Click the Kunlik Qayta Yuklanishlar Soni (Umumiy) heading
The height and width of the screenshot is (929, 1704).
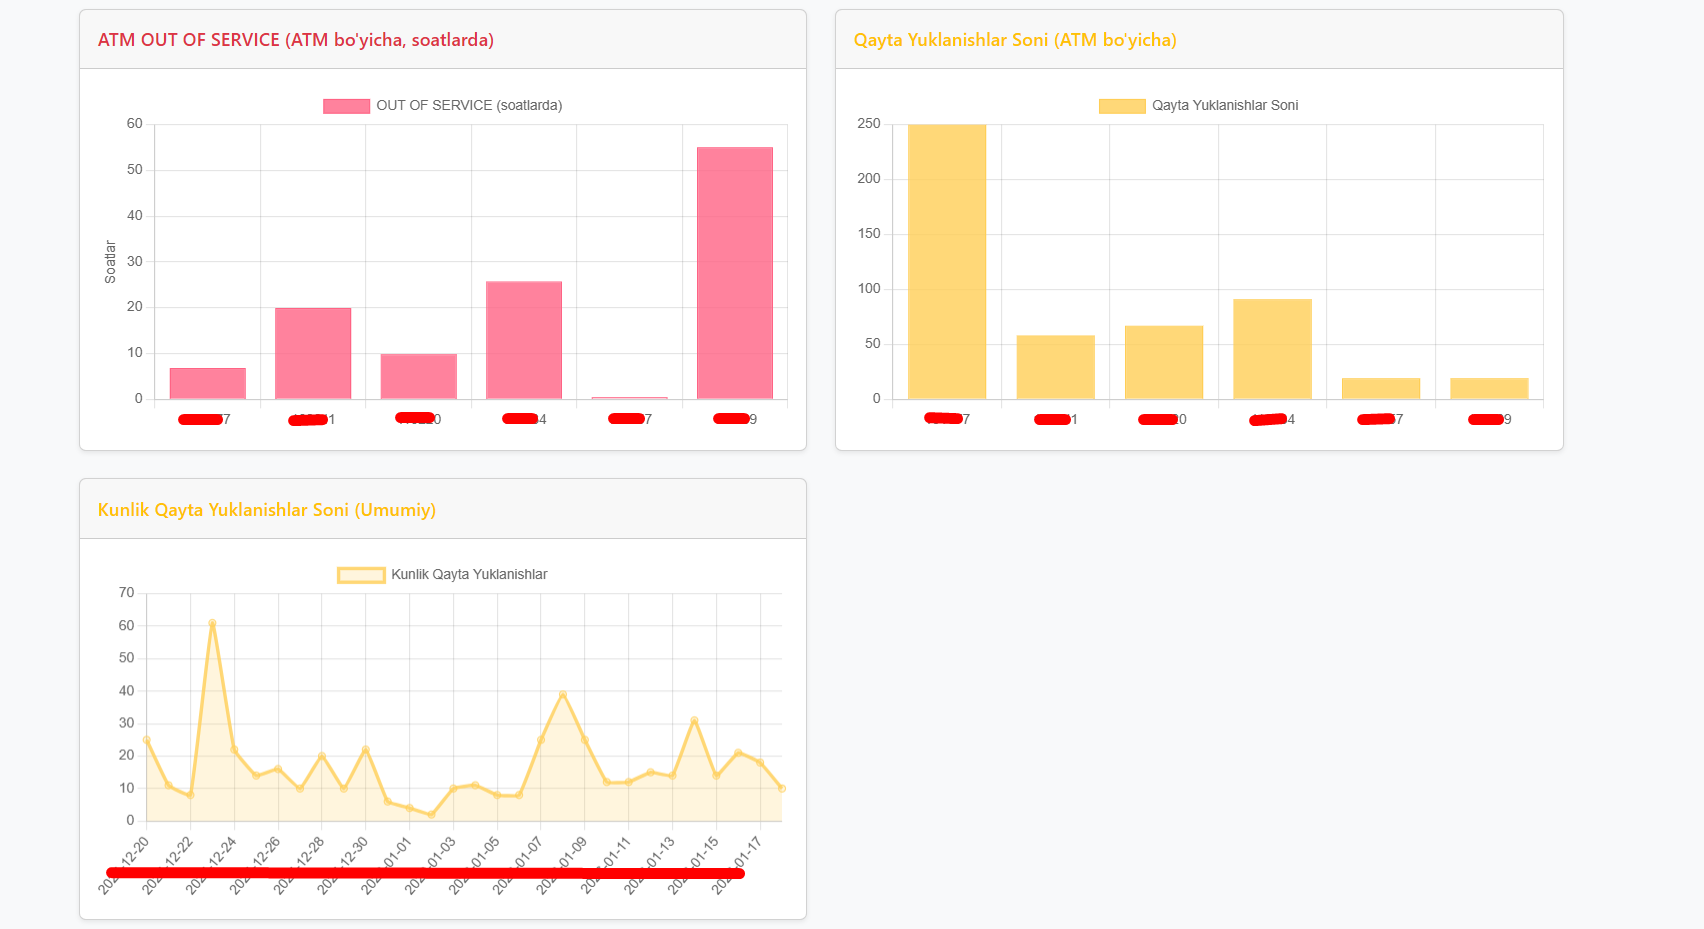click(267, 510)
